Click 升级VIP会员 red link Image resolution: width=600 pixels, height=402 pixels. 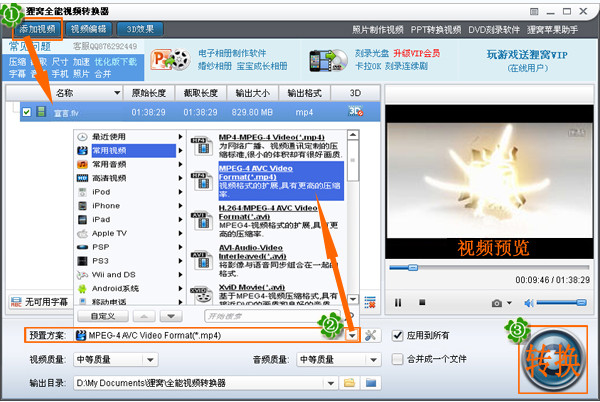(x=417, y=53)
